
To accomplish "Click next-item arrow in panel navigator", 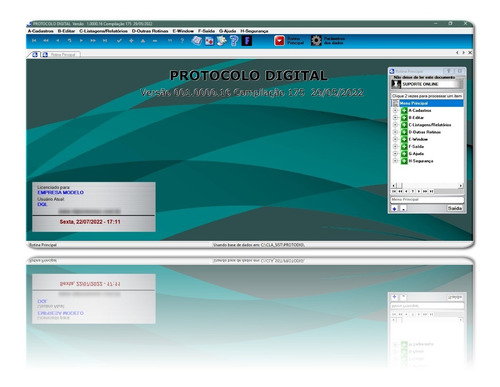I will click(x=419, y=191).
